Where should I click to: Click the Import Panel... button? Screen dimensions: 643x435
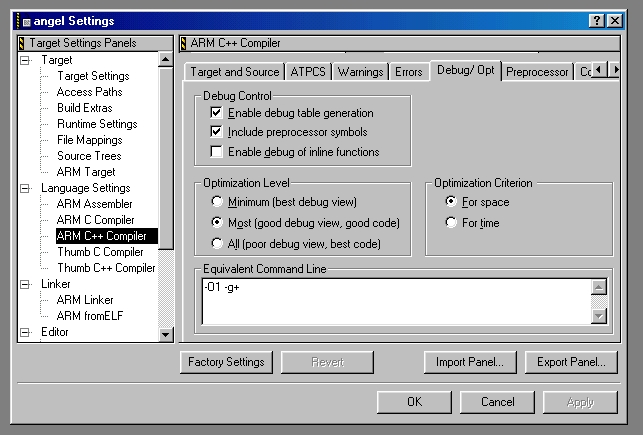[470, 362]
